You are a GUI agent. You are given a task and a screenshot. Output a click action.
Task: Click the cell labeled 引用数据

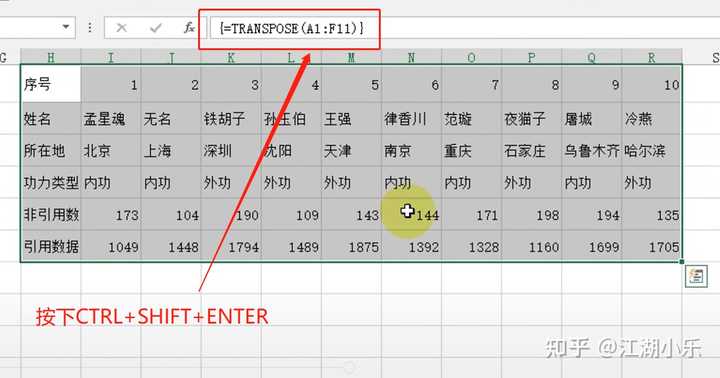coord(51,246)
